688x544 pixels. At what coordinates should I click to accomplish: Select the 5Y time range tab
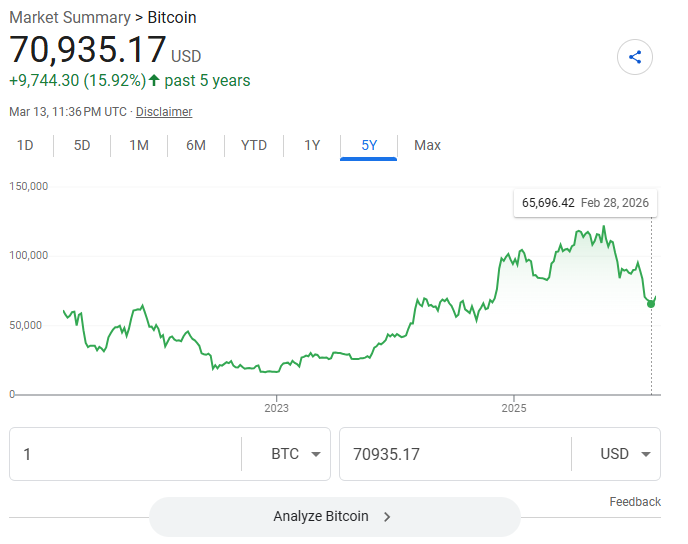click(369, 145)
